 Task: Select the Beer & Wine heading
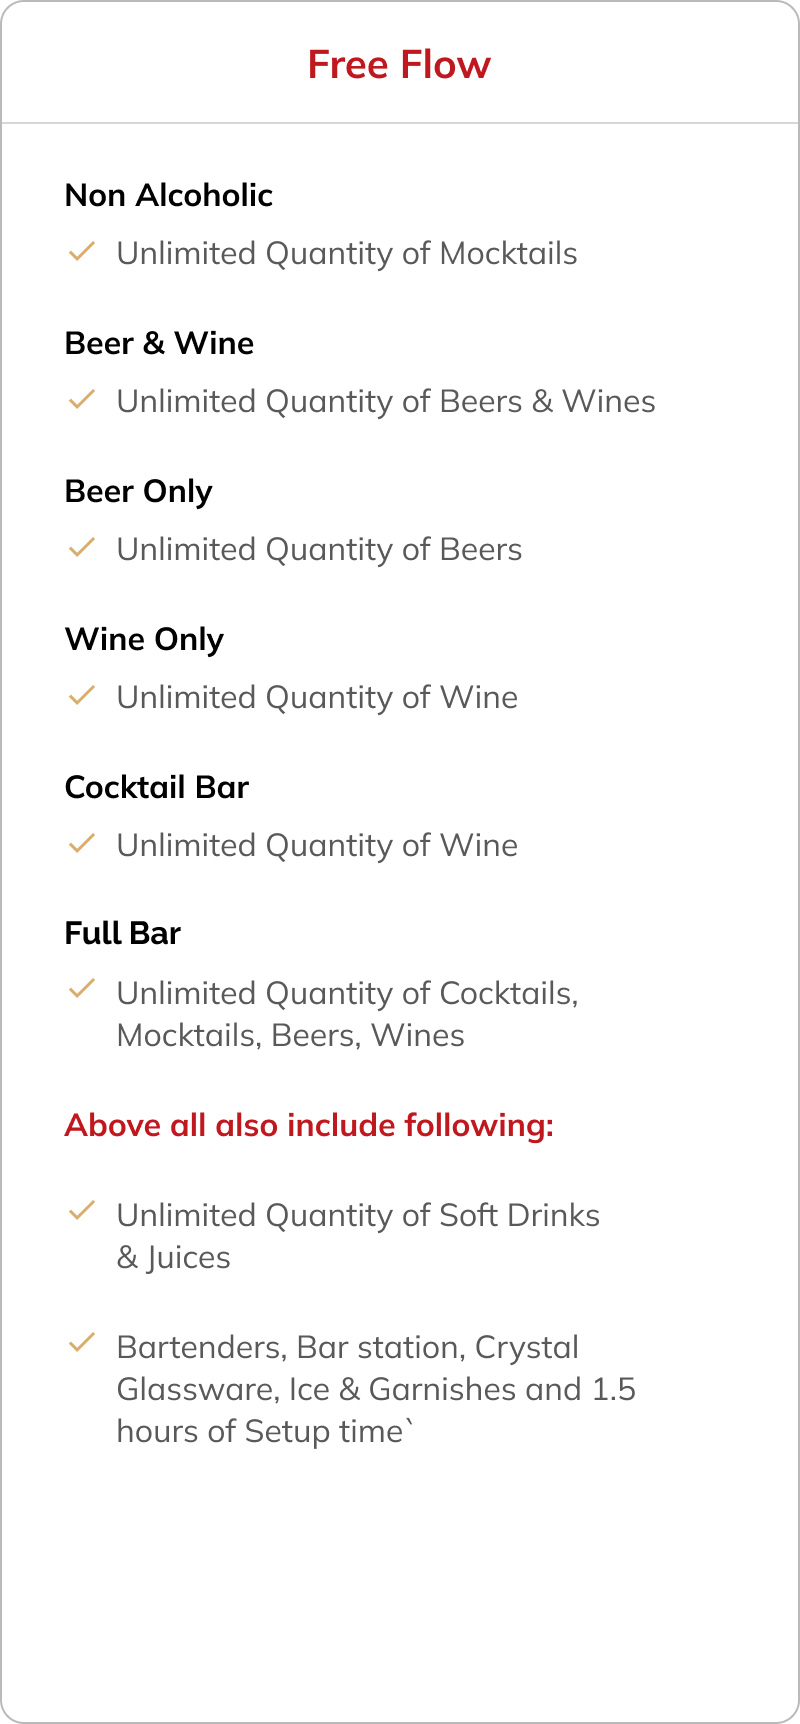(159, 343)
